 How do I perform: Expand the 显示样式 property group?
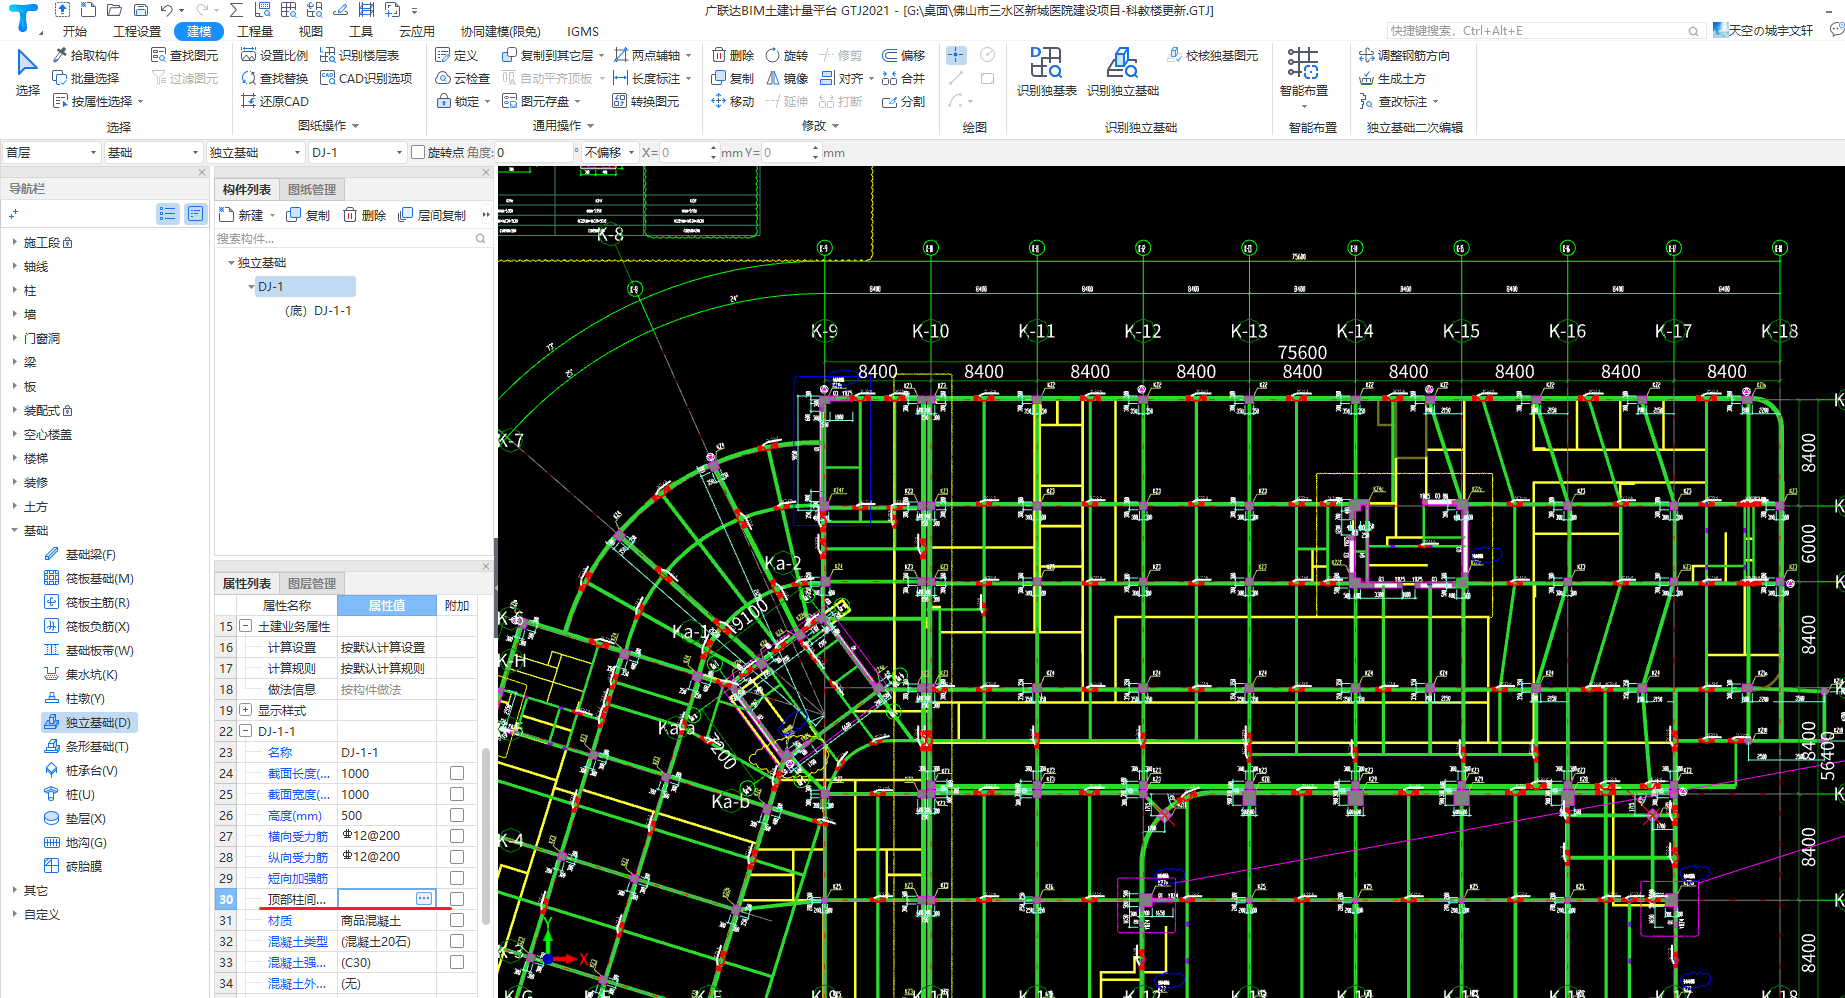(x=245, y=710)
